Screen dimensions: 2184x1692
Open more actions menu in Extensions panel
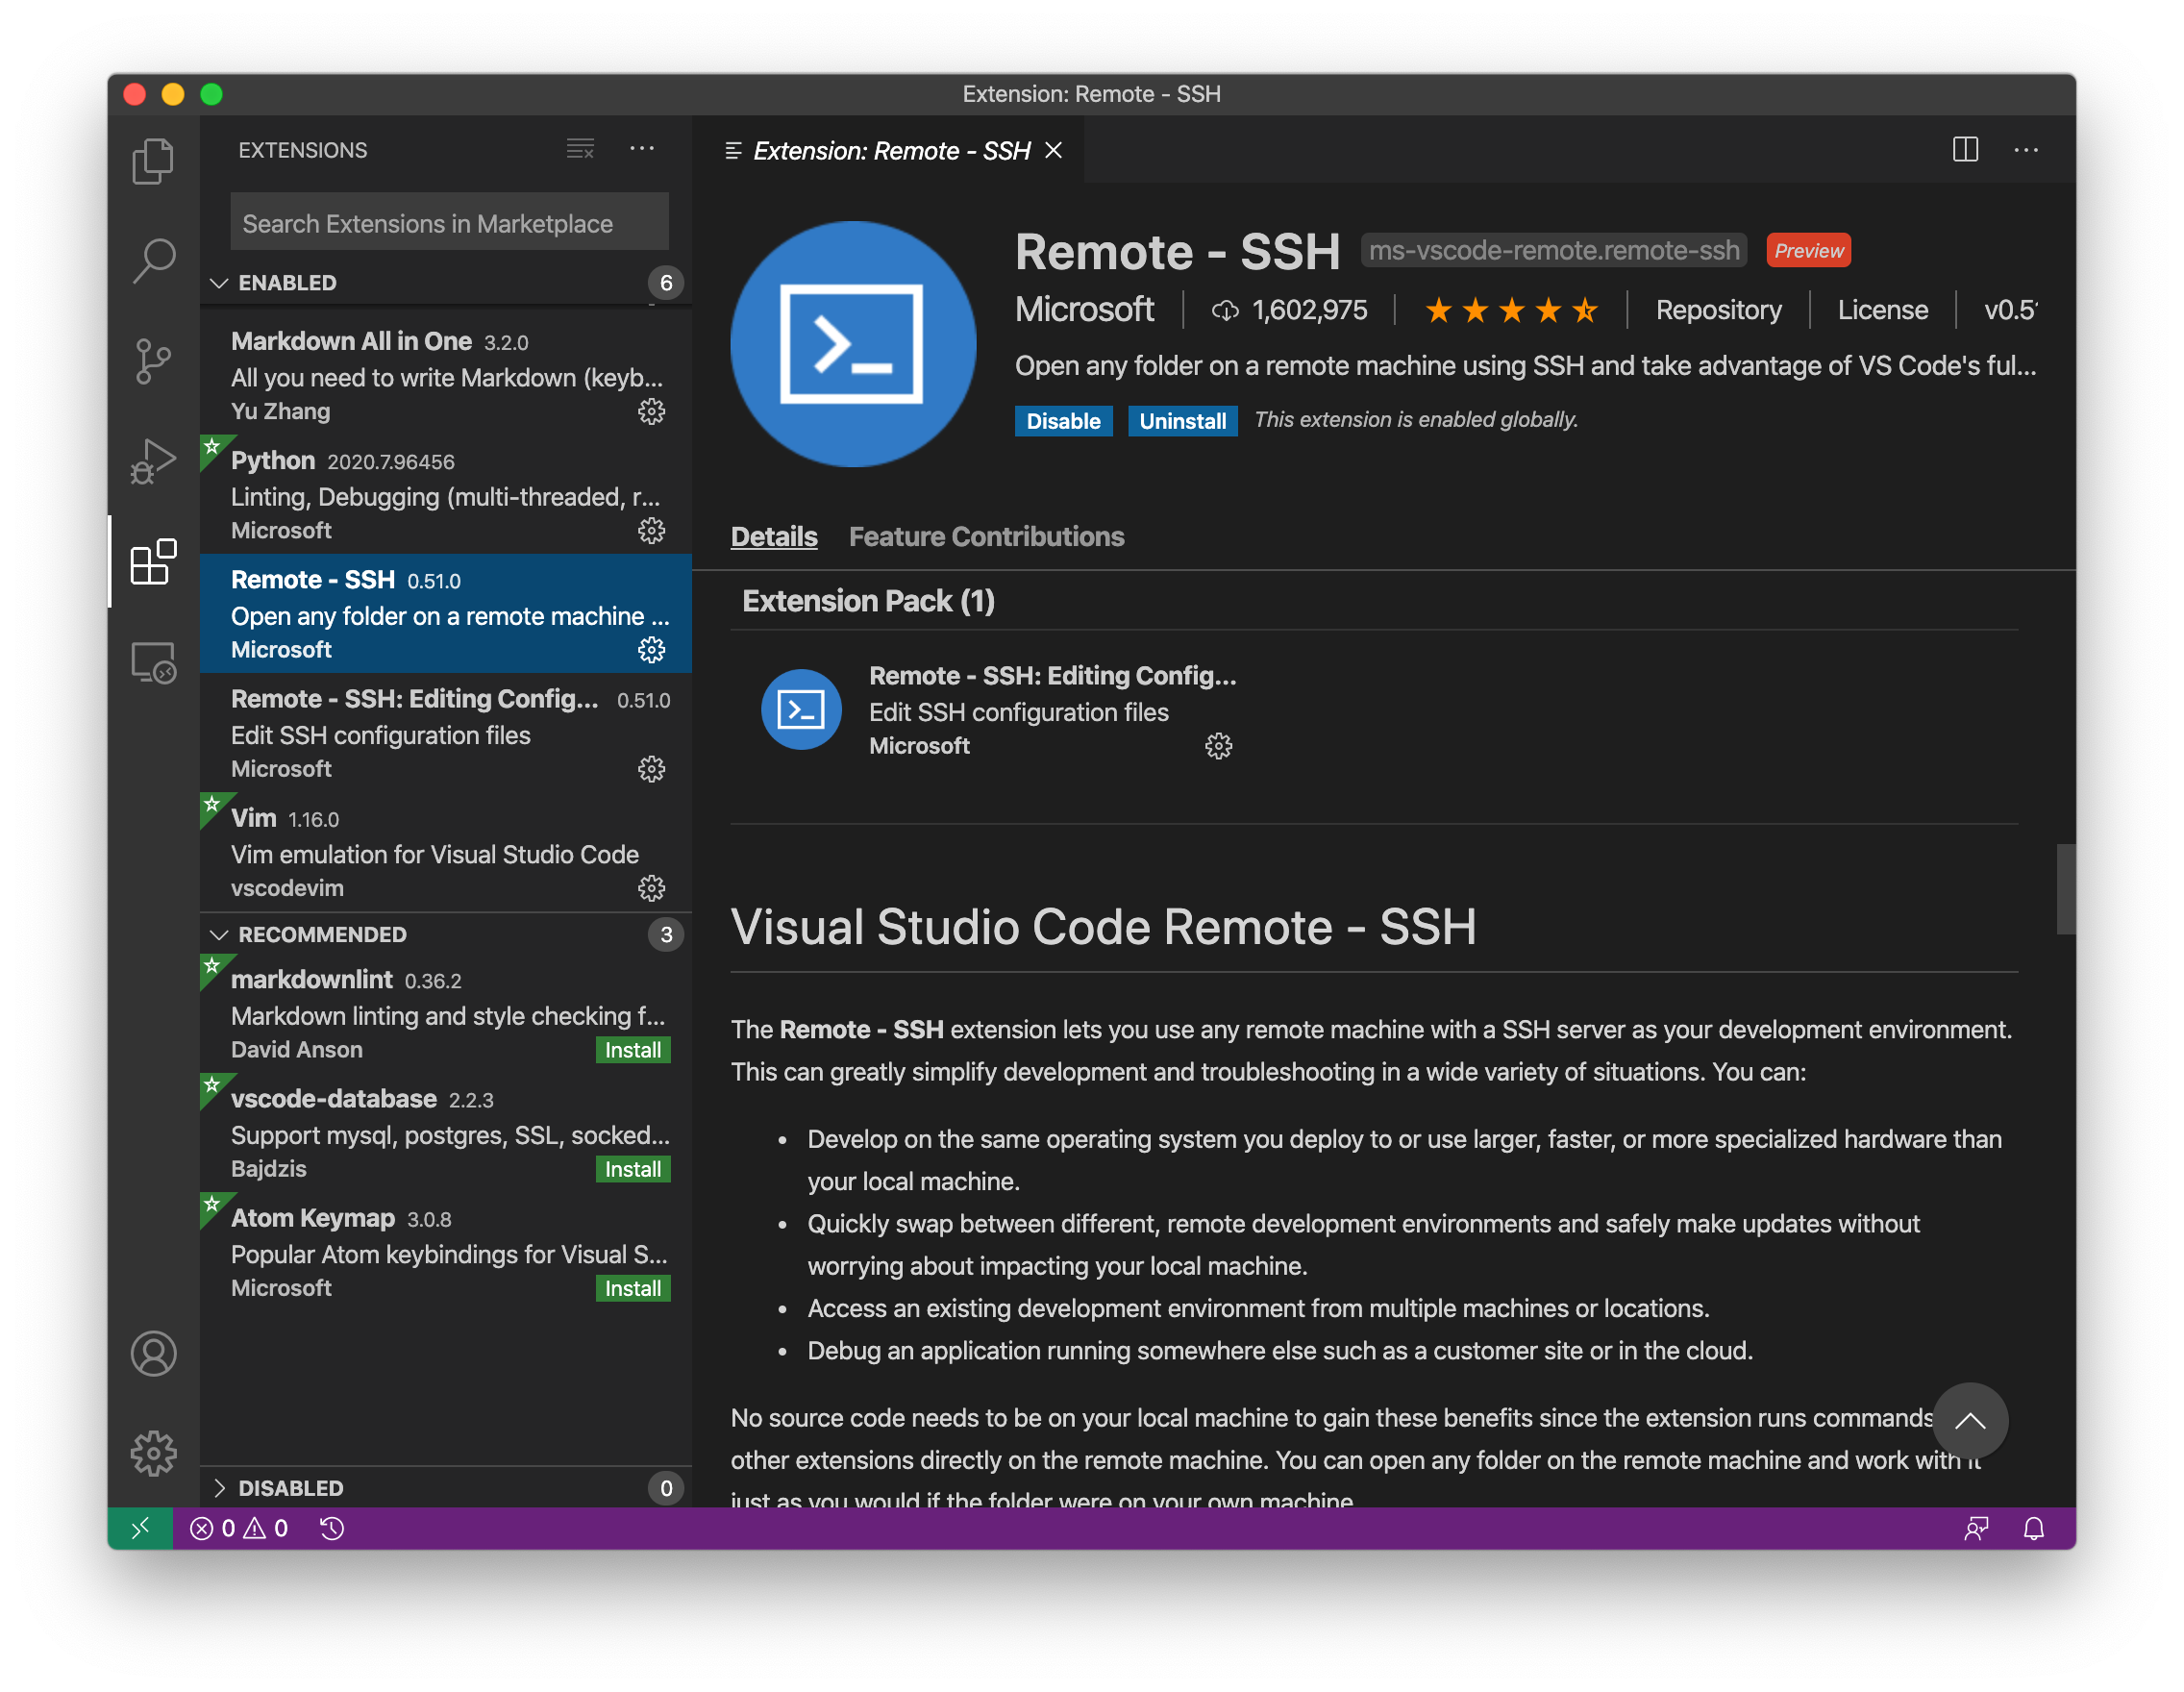point(643,148)
